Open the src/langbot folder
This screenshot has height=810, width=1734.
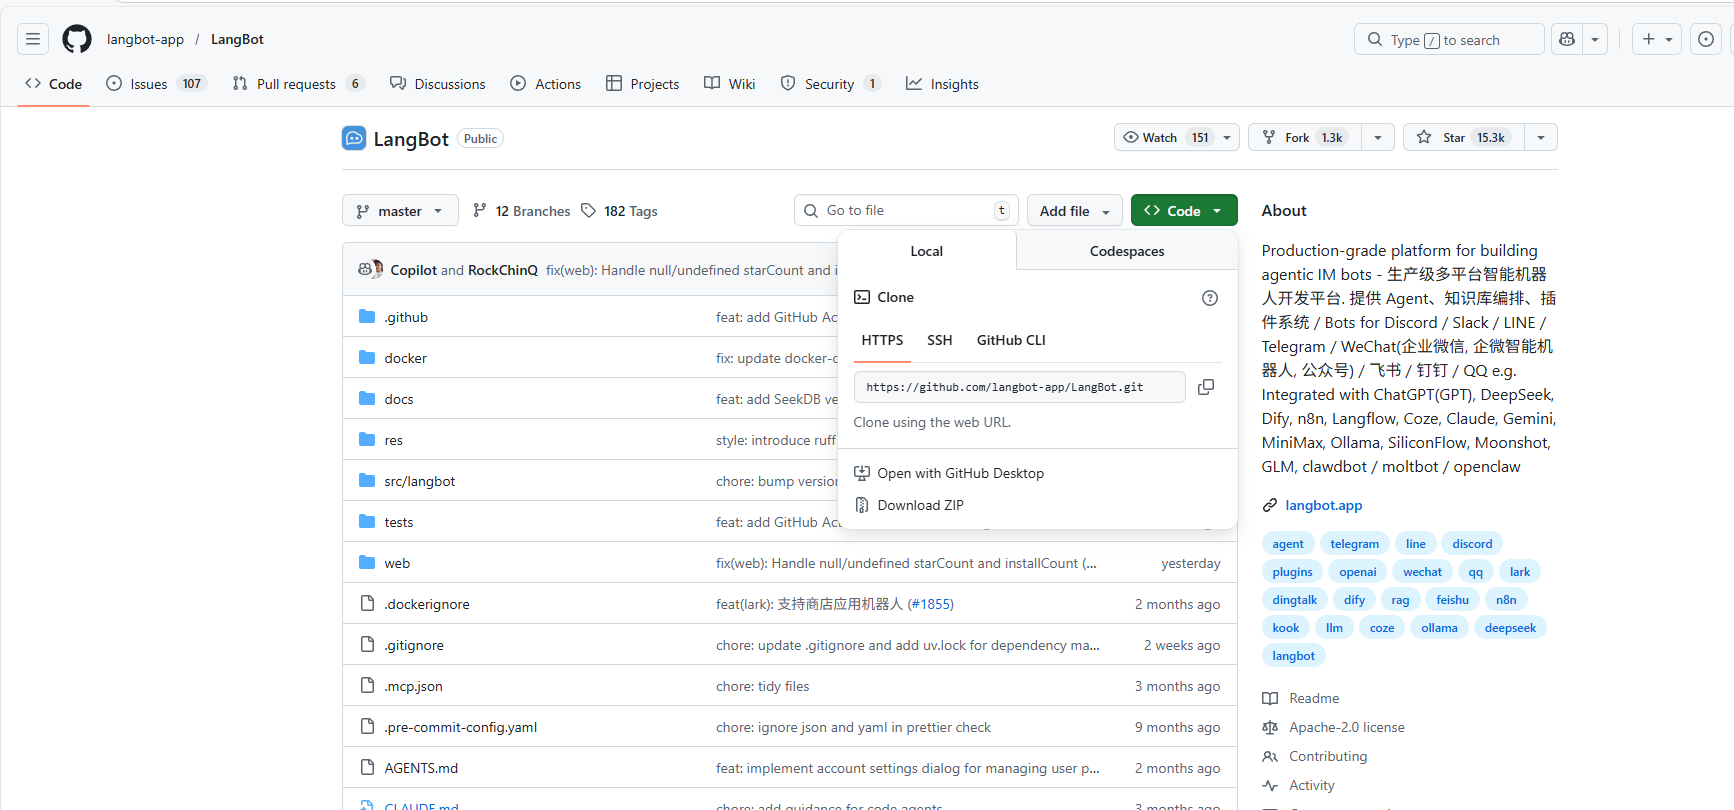[420, 481]
